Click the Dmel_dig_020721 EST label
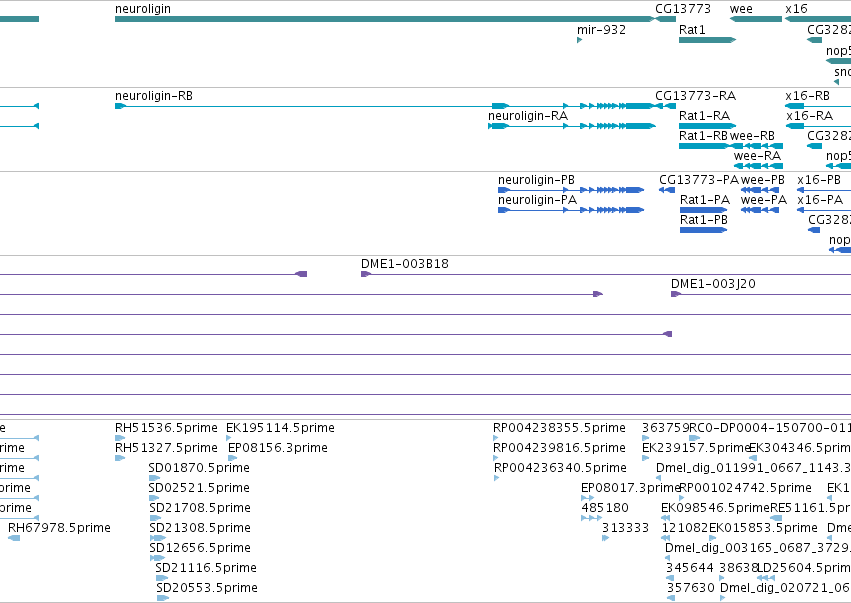 click(x=785, y=588)
